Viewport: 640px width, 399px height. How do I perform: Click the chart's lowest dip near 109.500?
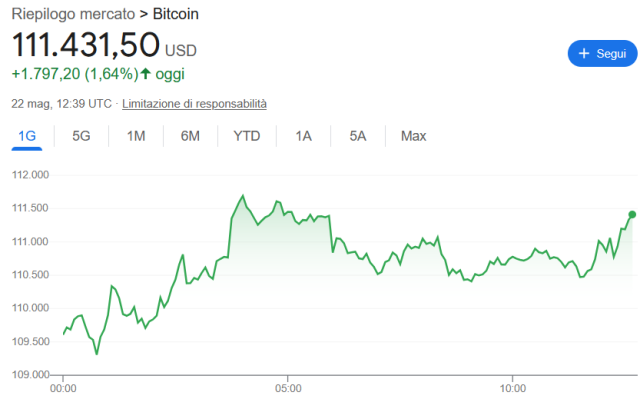[97, 354]
